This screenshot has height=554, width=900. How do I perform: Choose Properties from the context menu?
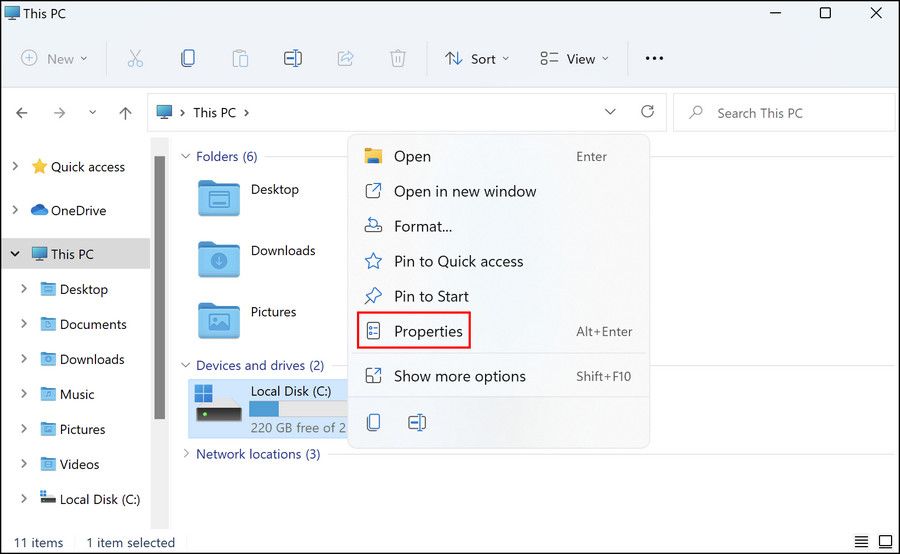[499, 331]
